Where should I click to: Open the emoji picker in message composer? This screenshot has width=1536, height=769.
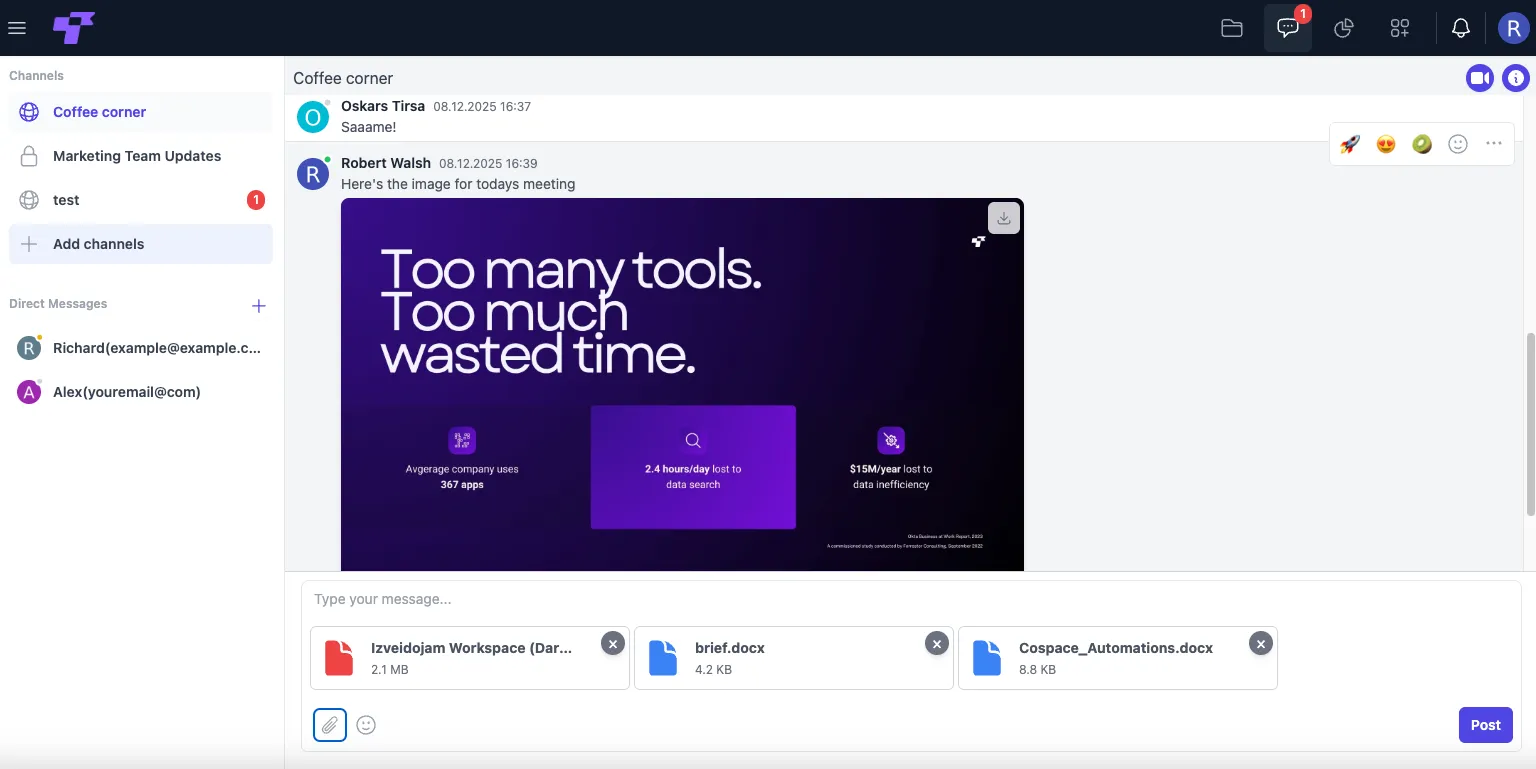[x=366, y=725]
